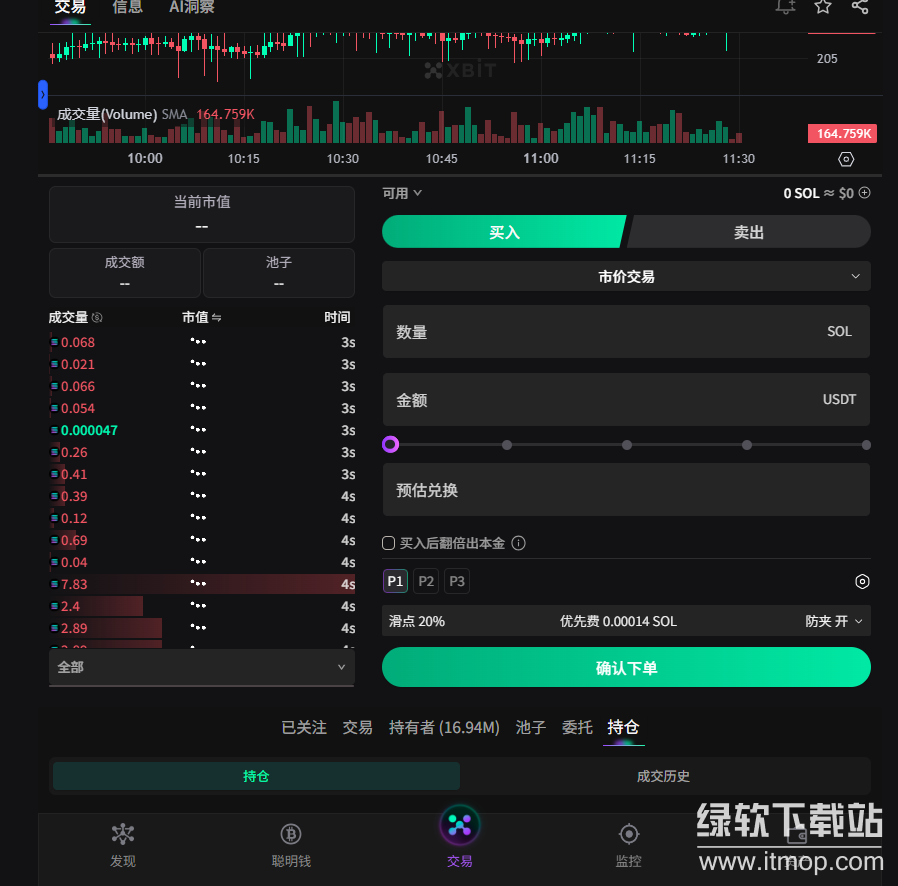The width and height of the screenshot is (898, 886).
Task: Go to 聪明钱 in bottom navigation
Action: coord(291,844)
